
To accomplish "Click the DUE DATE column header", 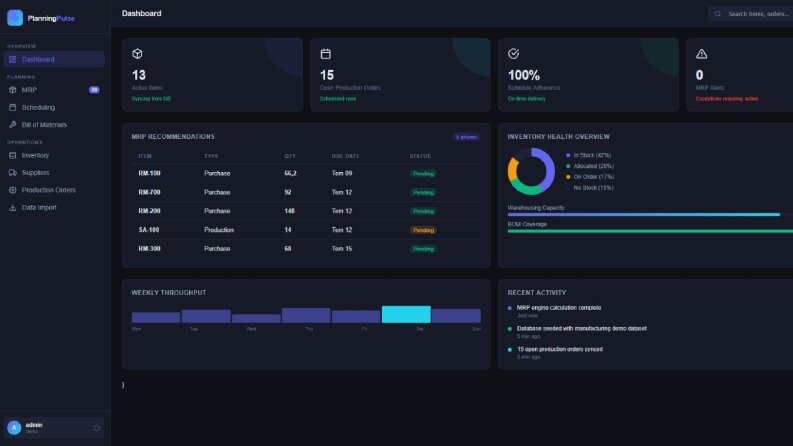I will pyautogui.click(x=345, y=156).
